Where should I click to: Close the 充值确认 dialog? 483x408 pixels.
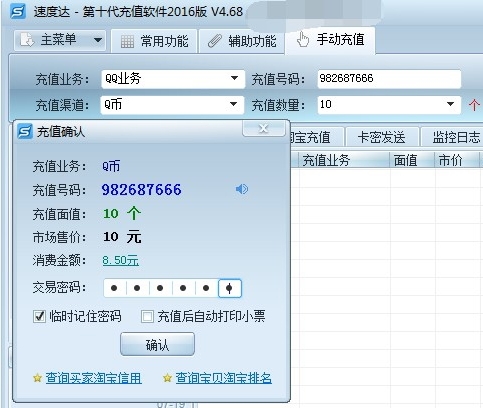(x=264, y=128)
